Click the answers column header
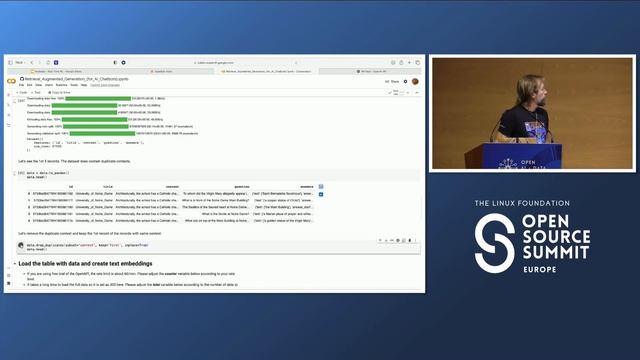640x360 pixels. (307, 187)
